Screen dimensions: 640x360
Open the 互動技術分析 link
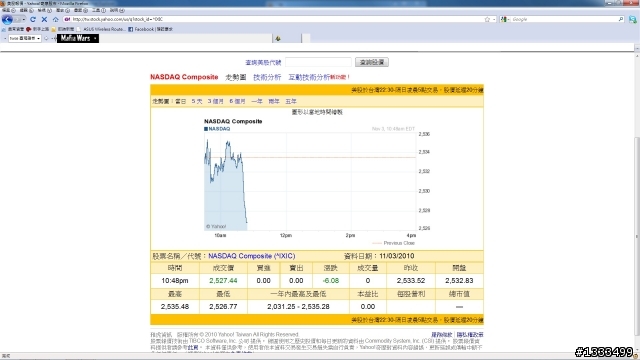click(x=309, y=77)
